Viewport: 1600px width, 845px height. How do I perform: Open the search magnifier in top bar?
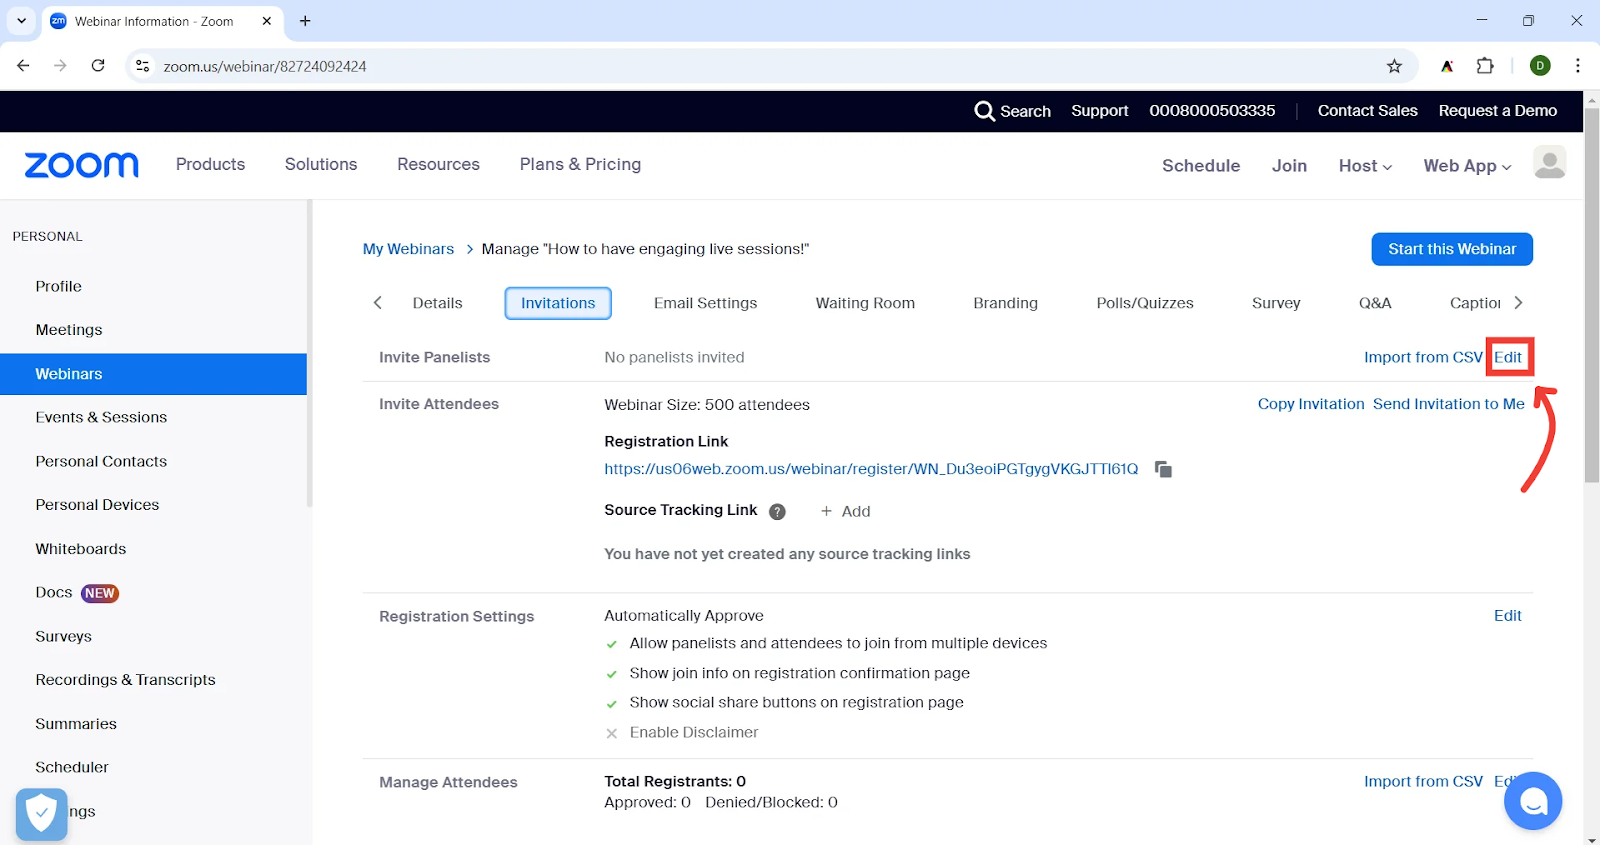point(984,111)
